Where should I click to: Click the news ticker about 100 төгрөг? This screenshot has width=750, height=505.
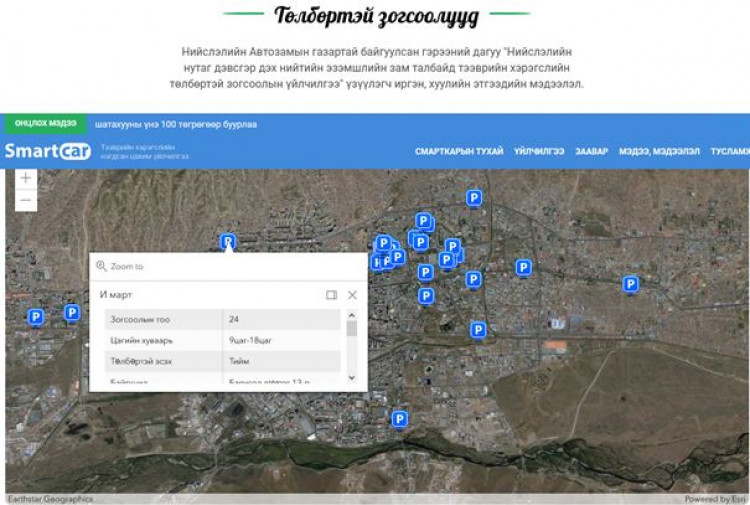pyautogui.click(x=176, y=124)
